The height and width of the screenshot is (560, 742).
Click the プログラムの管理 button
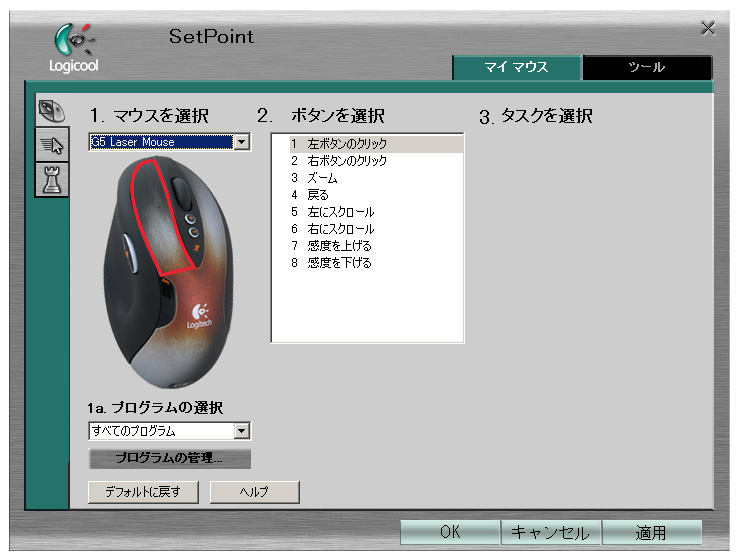pos(169,459)
